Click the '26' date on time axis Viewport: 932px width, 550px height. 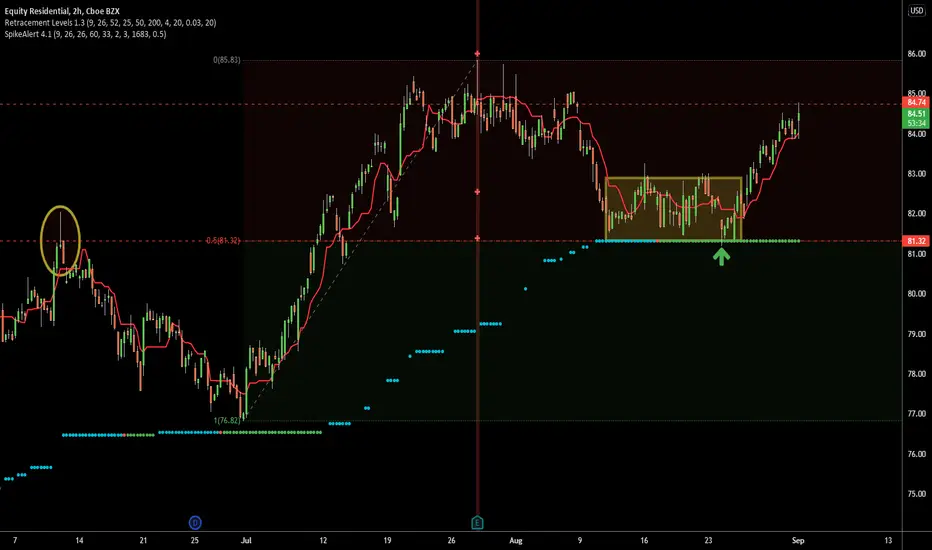[x=451, y=540]
